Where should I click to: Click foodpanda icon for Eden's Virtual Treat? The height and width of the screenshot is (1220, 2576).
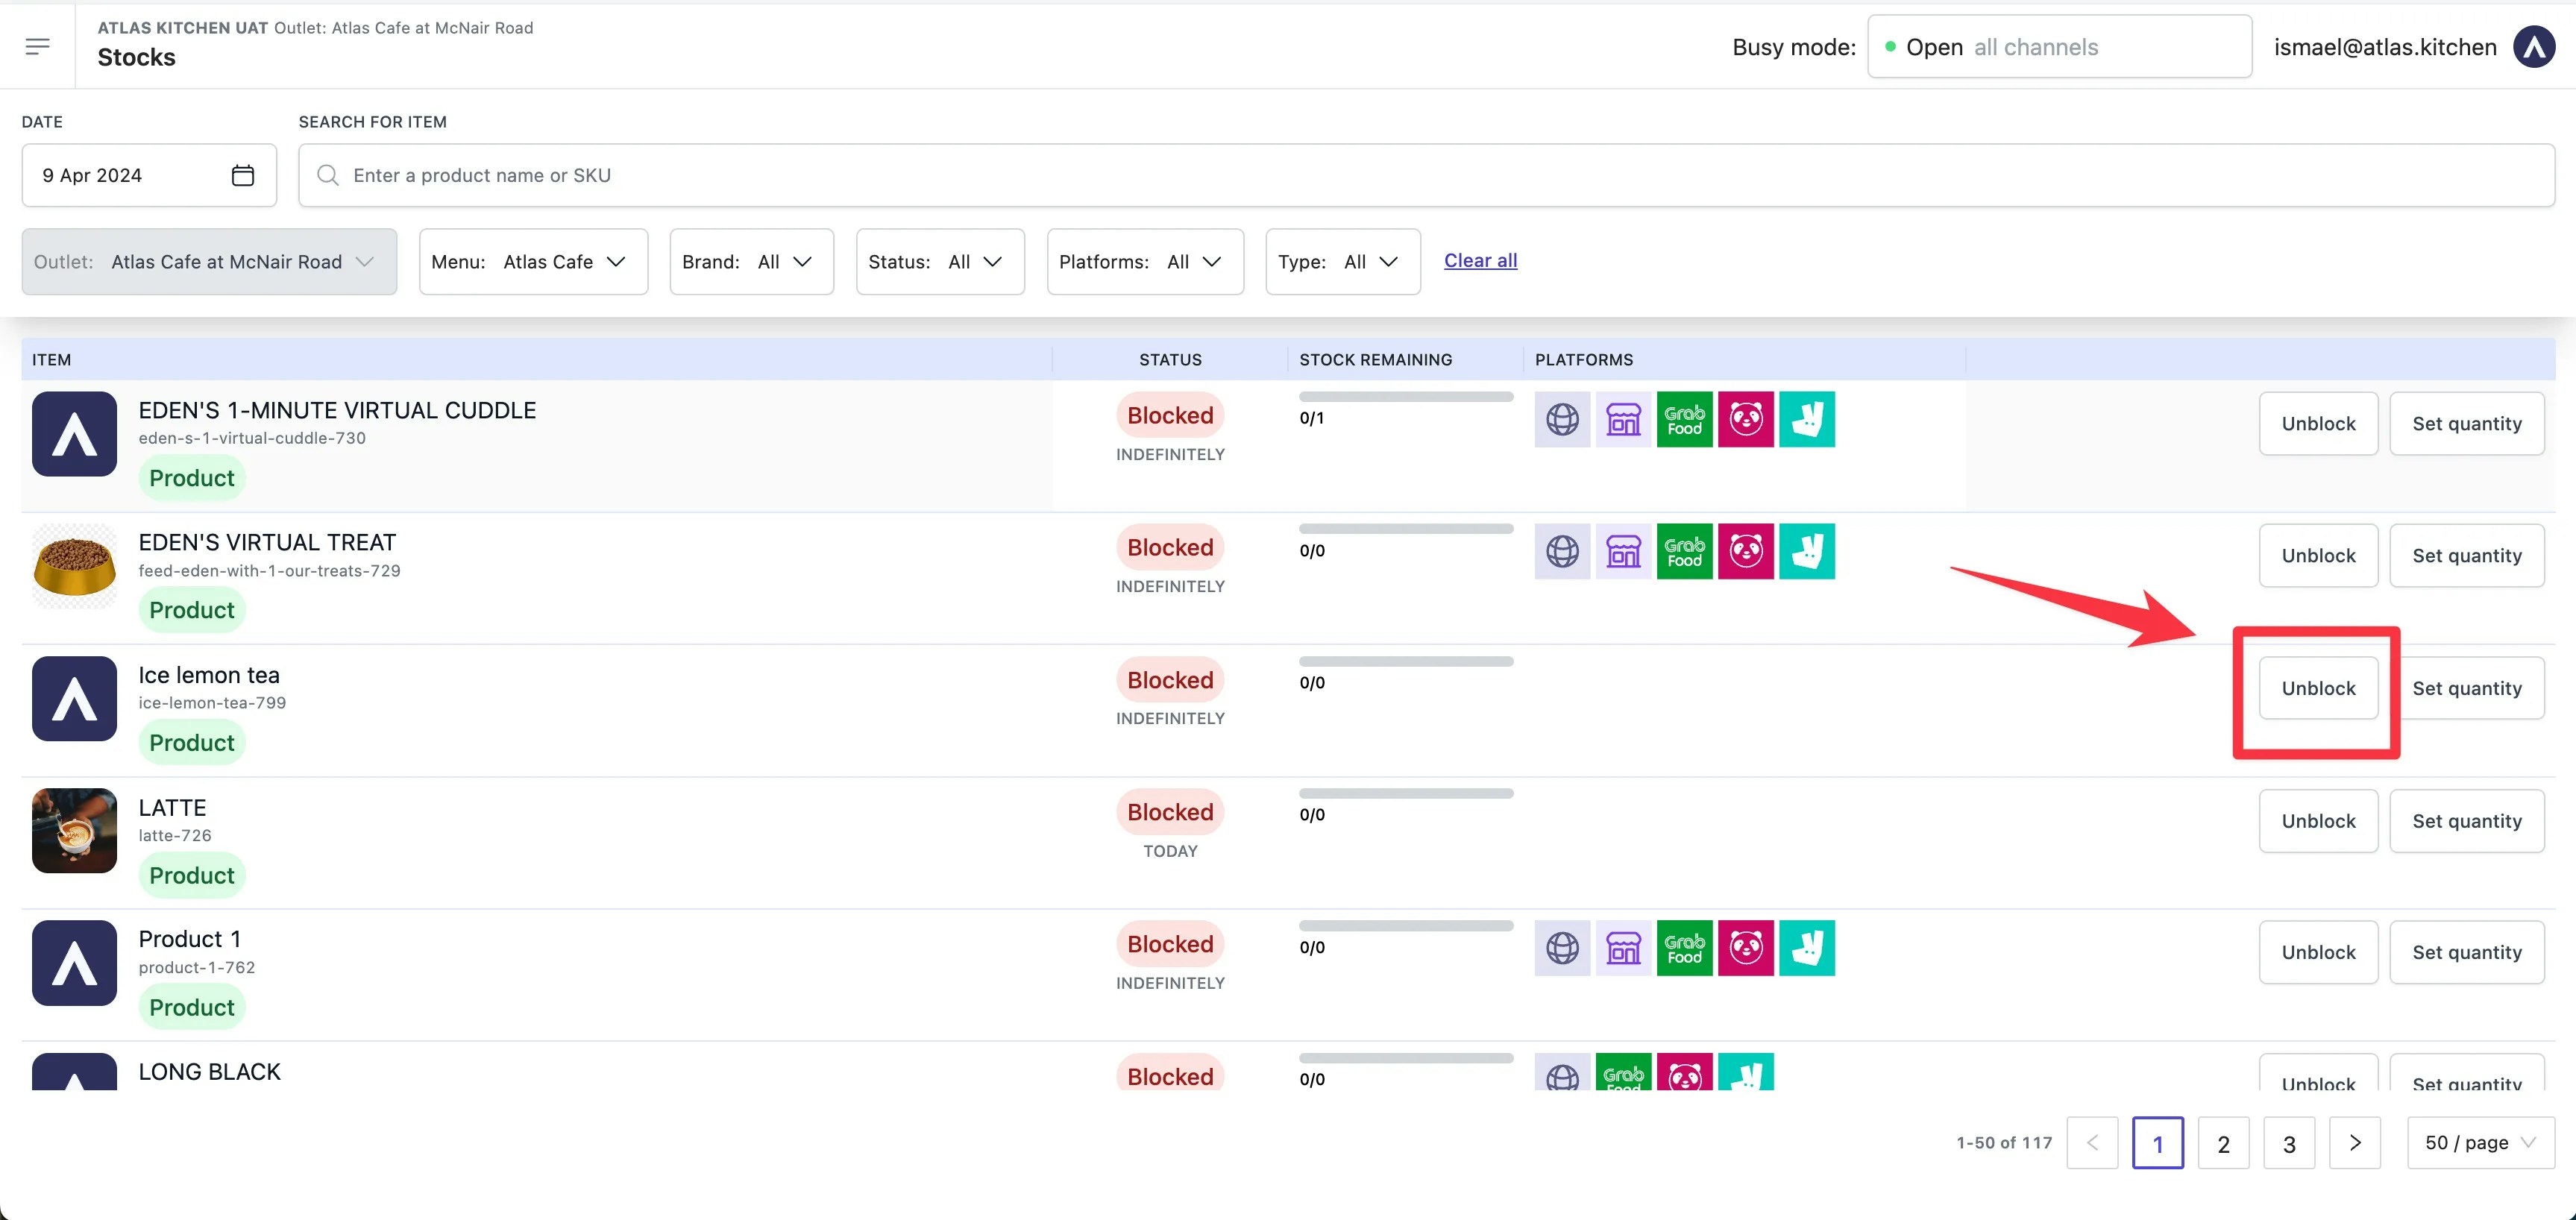pyautogui.click(x=1745, y=551)
